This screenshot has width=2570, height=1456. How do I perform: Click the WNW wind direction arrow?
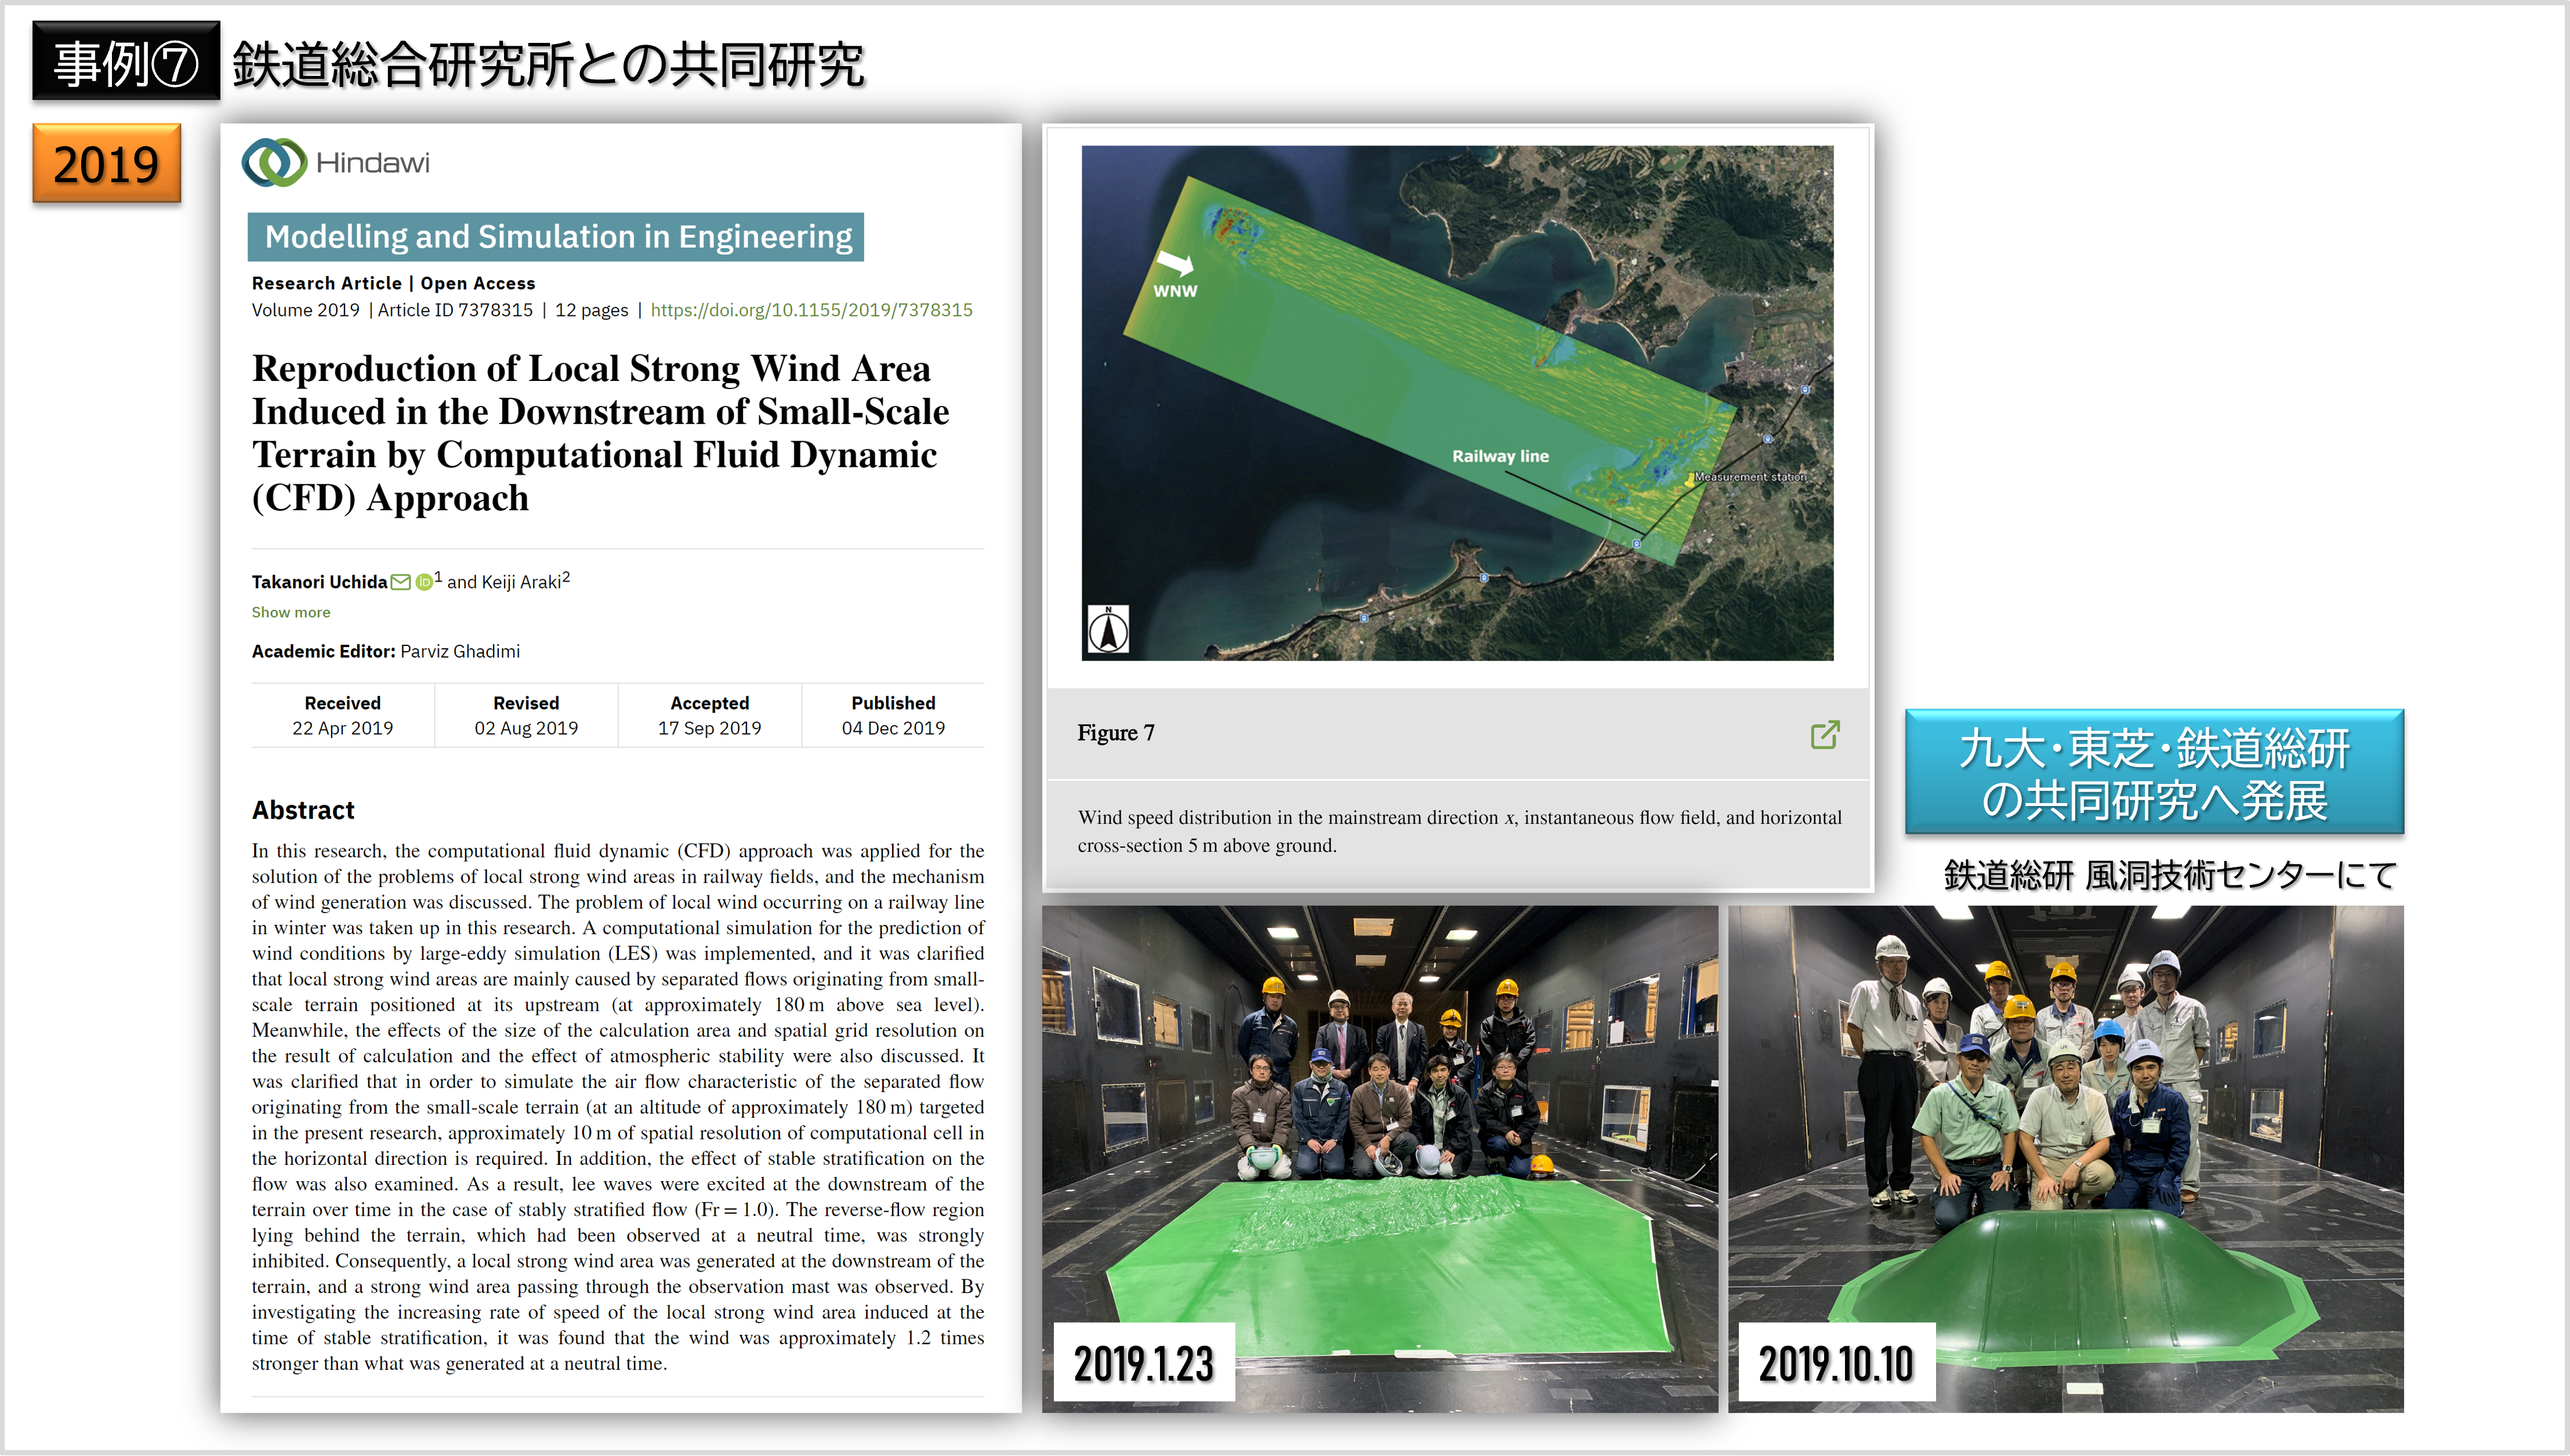pos(1175,263)
